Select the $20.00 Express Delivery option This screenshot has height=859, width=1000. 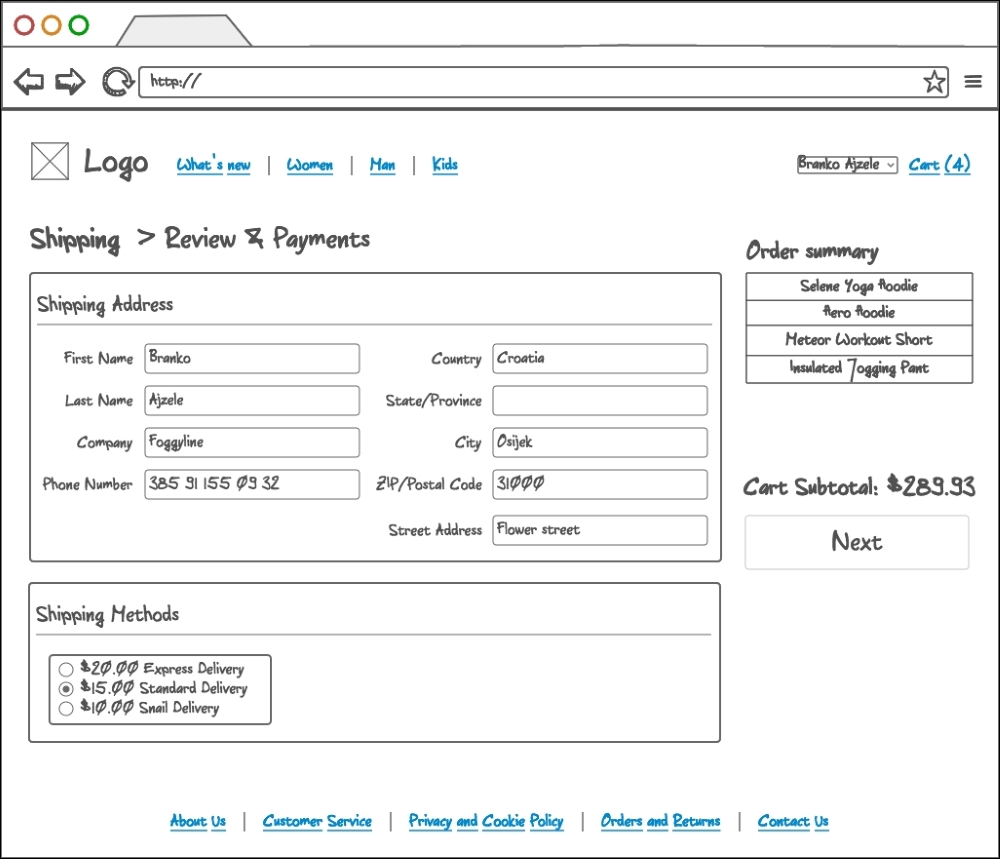[x=66, y=669]
